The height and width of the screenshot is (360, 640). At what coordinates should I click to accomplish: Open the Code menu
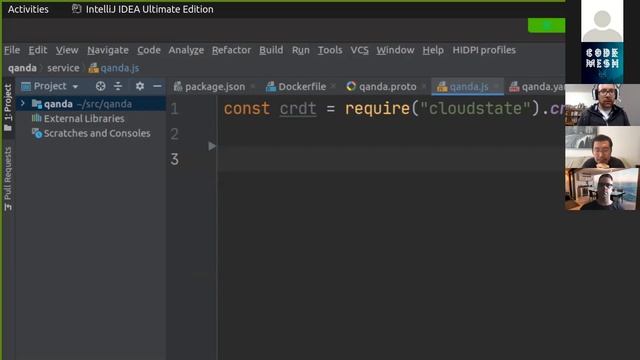pos(149,50)
